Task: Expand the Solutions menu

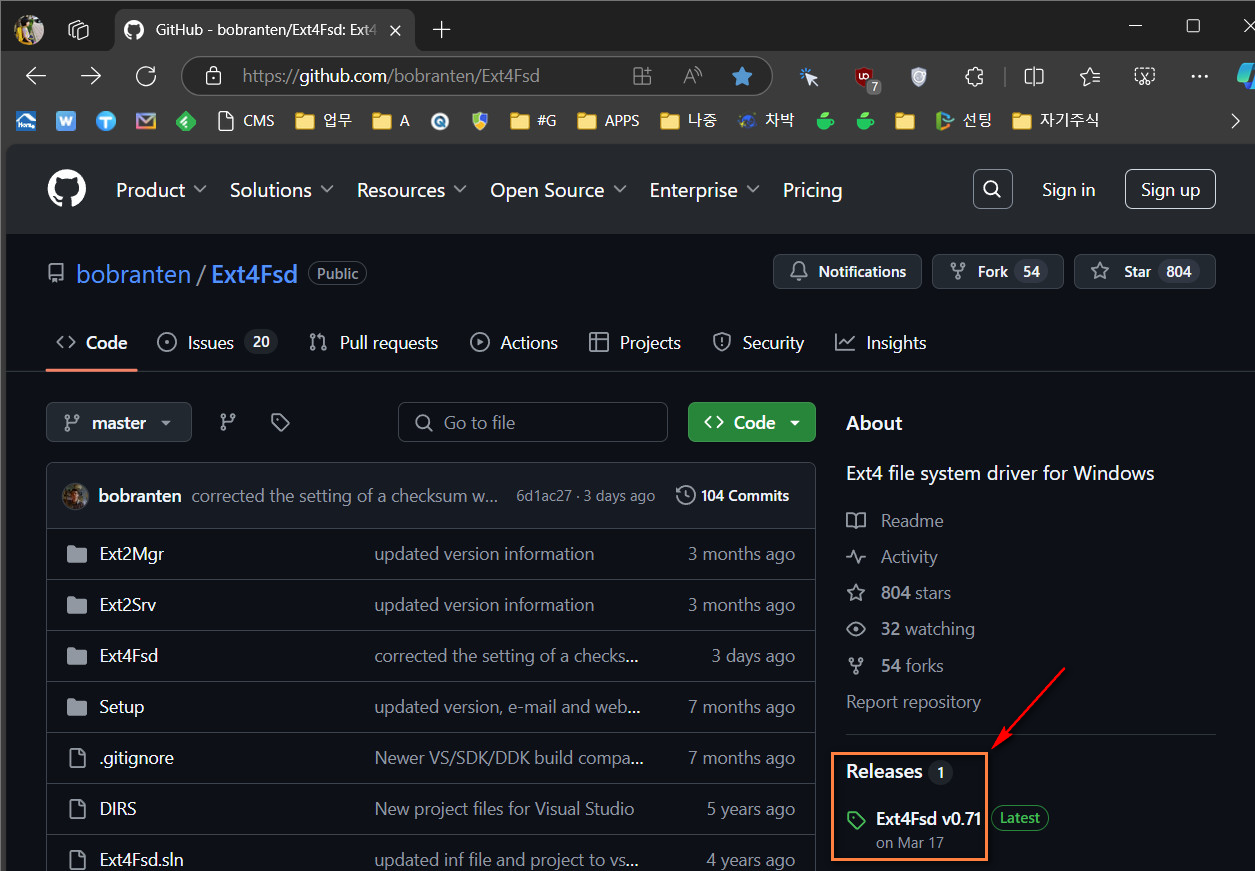Action: pyautogui.click(x=281, y=190)
